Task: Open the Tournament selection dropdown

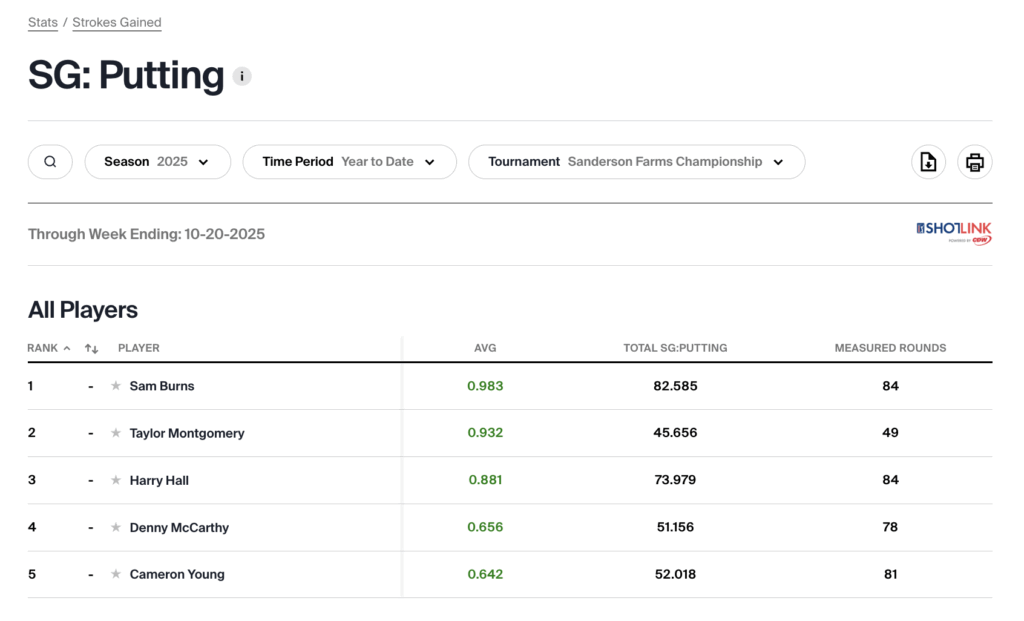Action: (x=636, y=162)
